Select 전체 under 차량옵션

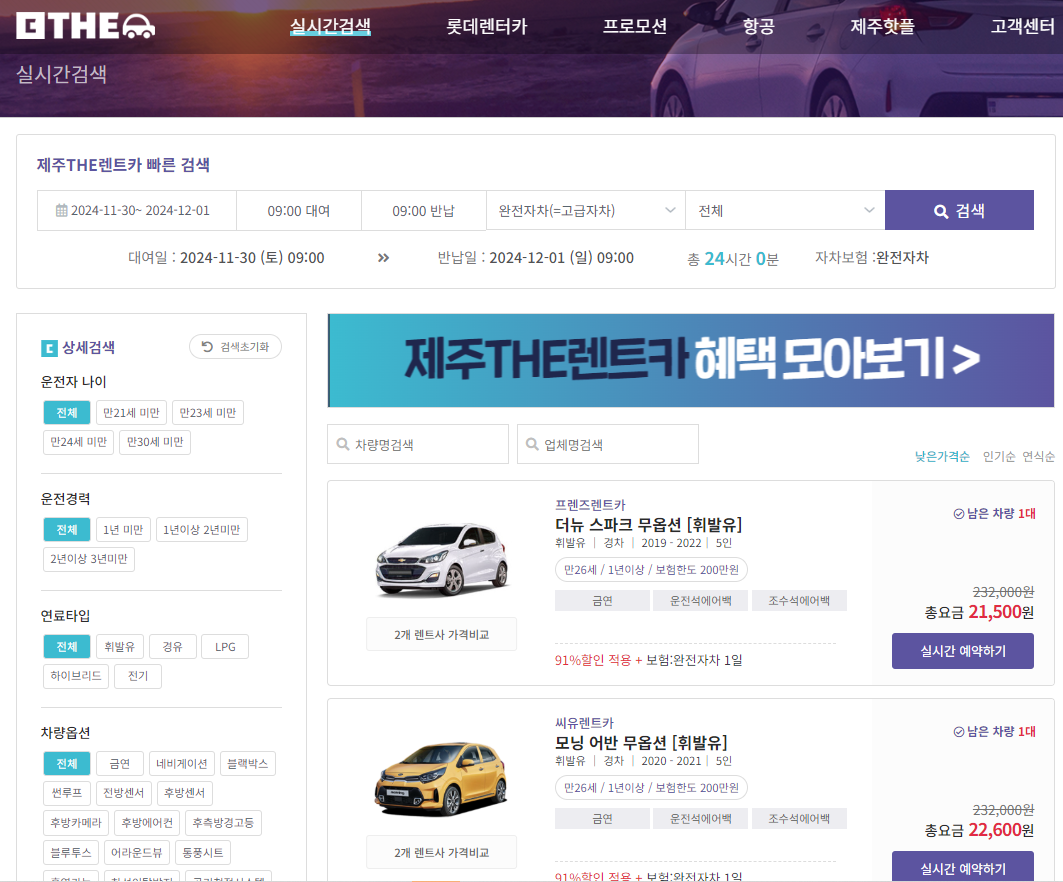pos(66,763)
